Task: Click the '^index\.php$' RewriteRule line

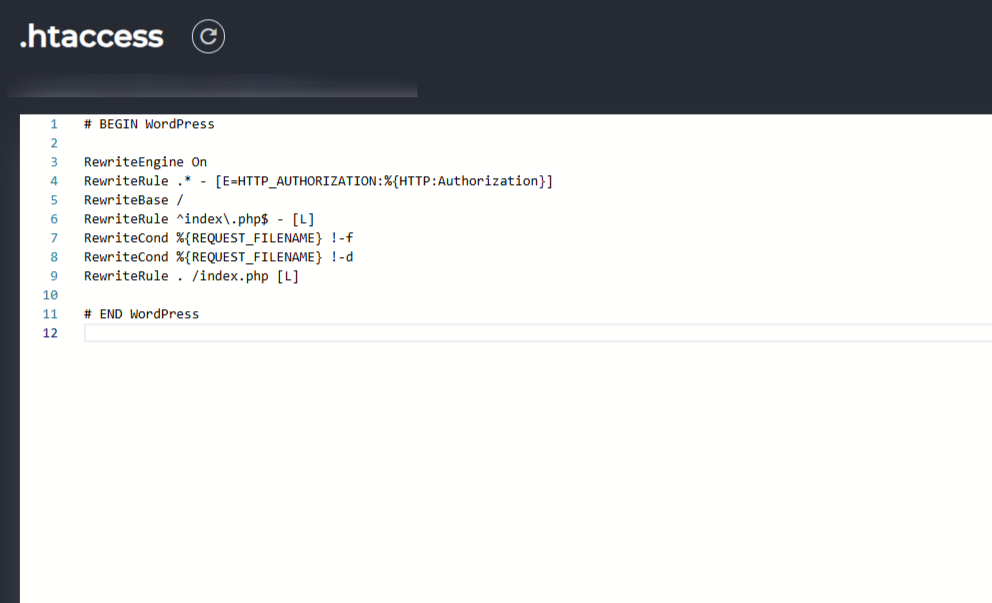Action: coord(199,219)
